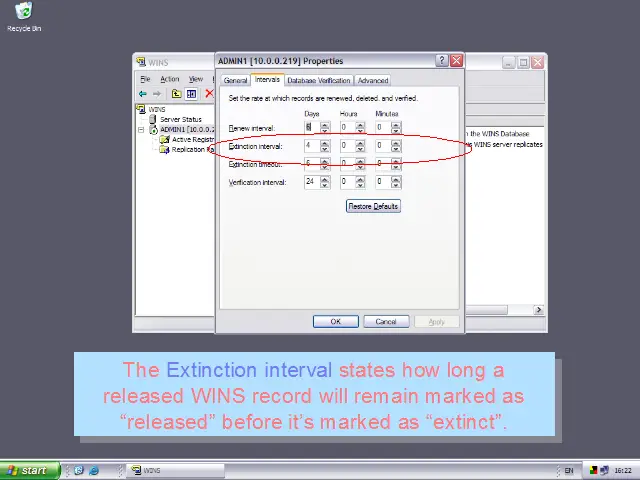Click the EN language indicator in tray
The width and height of the screenshot is (640, 480).
[569, 471]
